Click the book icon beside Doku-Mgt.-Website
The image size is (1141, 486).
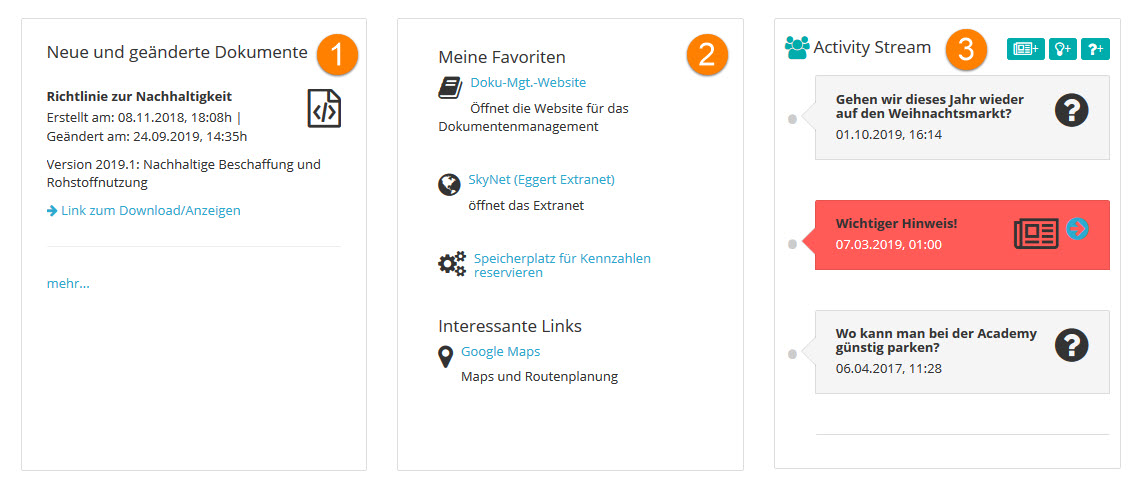click(450, 87)
